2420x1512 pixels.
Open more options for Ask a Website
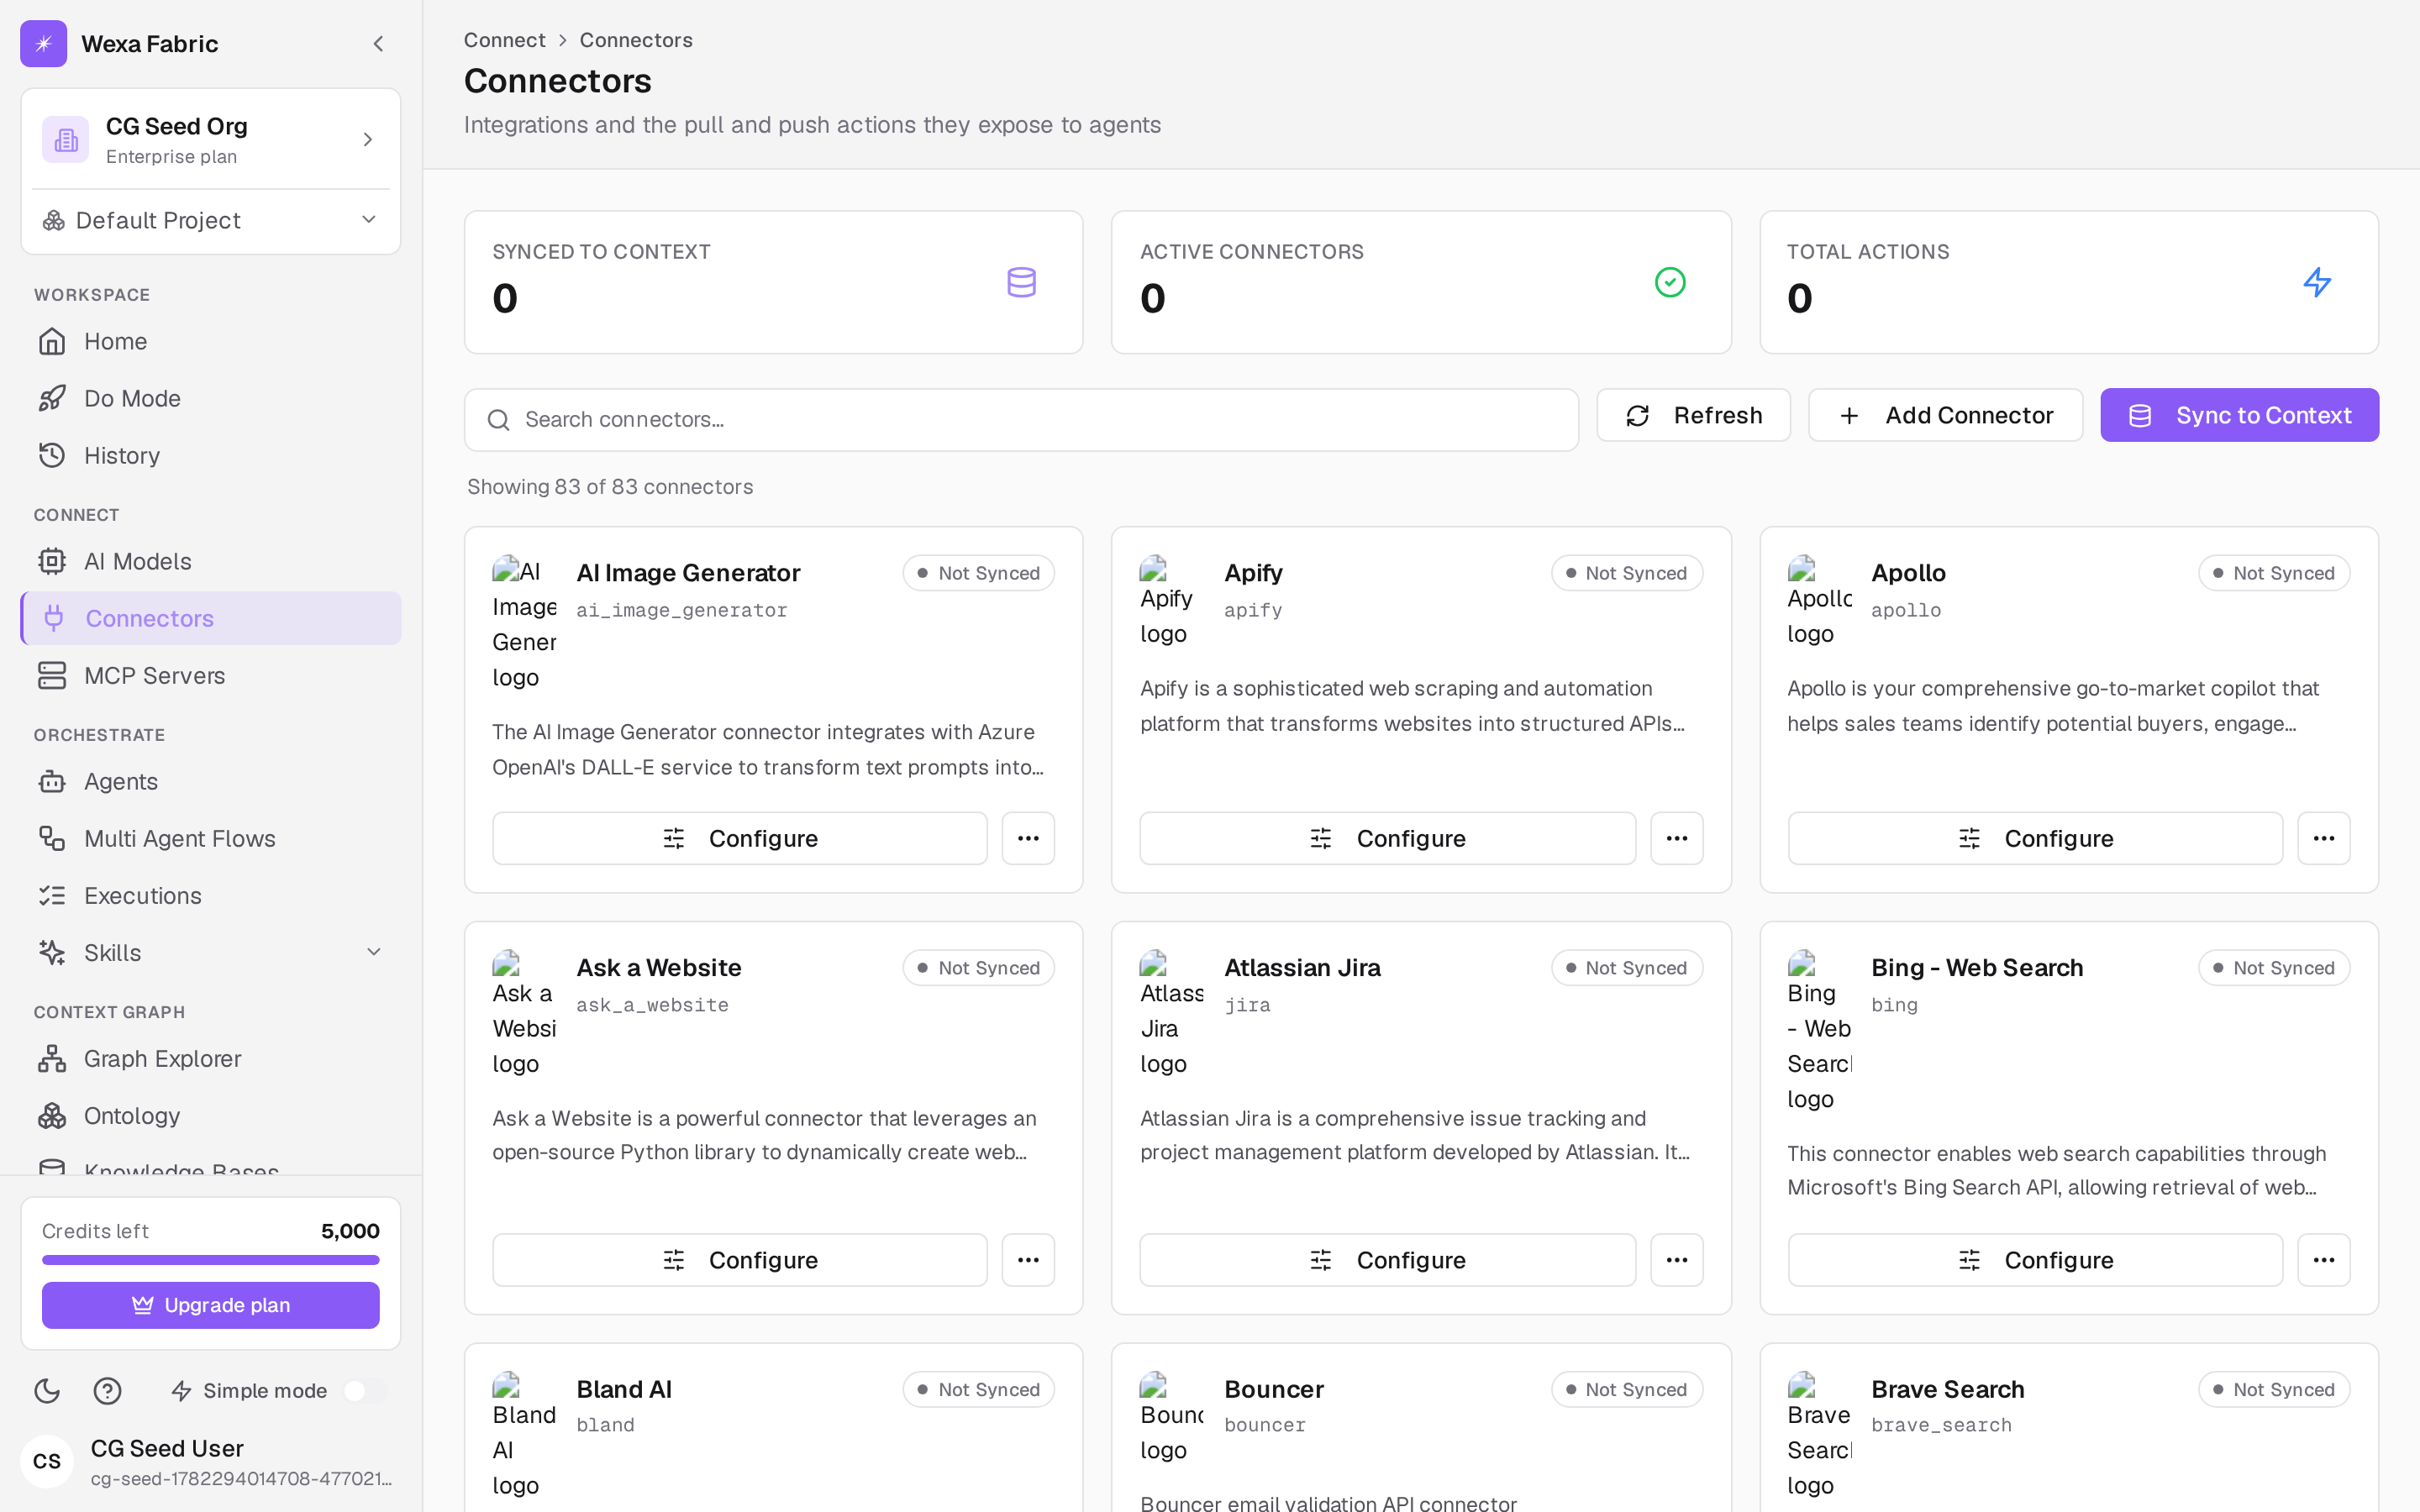point(1028,1260)
